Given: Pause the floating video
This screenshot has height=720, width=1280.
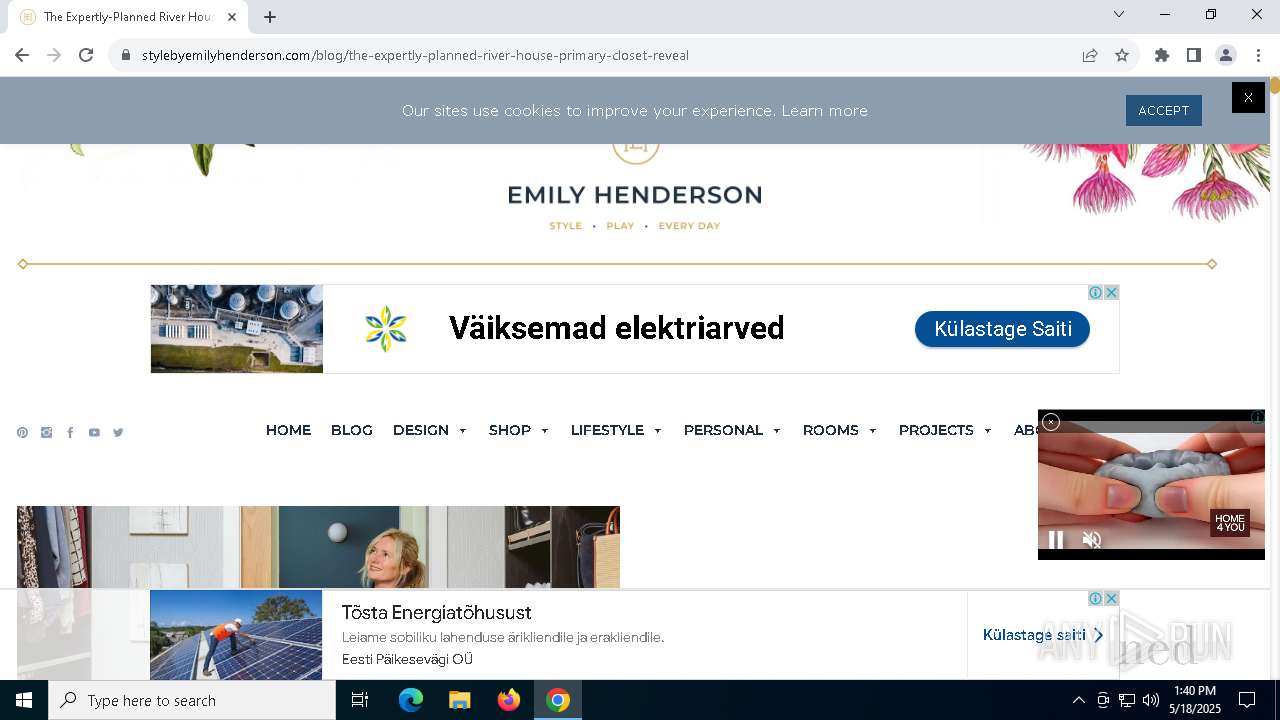Looking at the screenshot, I should 1056,540.
